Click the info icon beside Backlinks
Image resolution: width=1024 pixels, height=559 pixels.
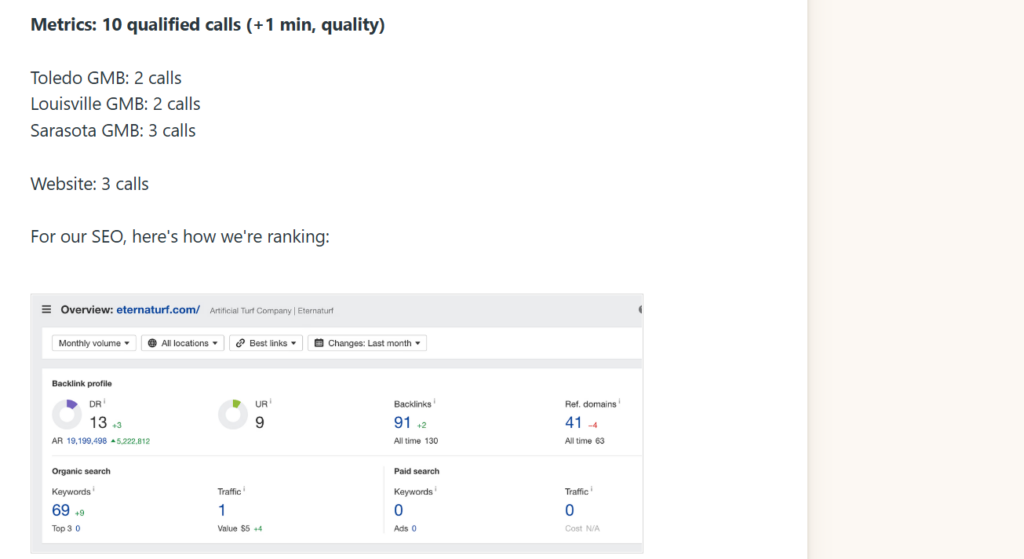[x=434, y=402]
